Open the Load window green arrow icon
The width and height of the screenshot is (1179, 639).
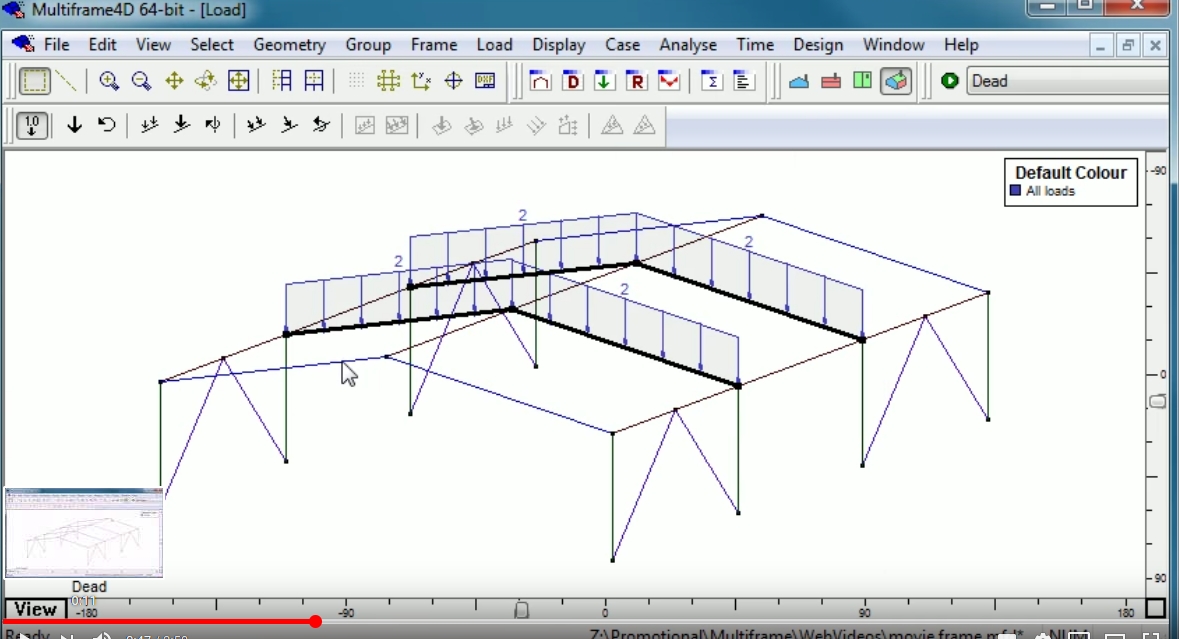point(604,81)
